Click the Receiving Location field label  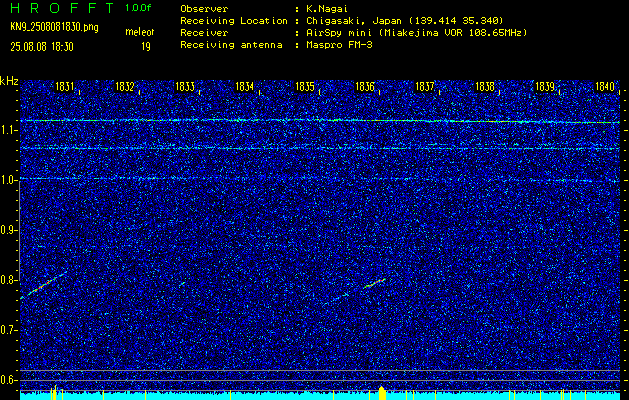click(x=234, y=20)
